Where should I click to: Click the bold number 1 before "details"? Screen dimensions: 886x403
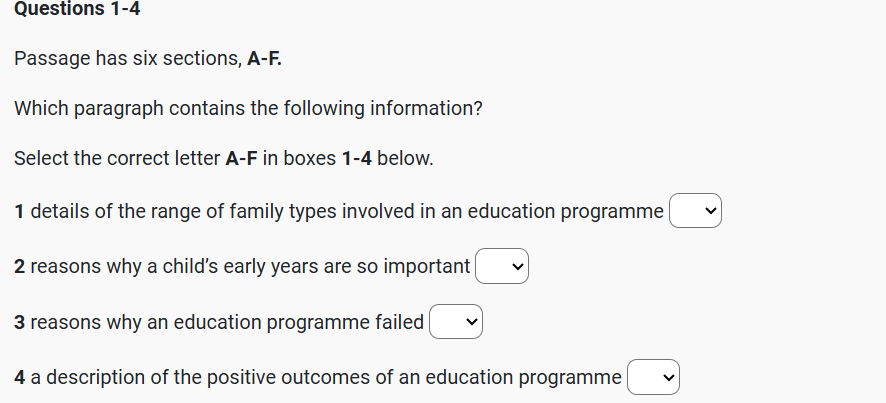[x=20, y=212]
